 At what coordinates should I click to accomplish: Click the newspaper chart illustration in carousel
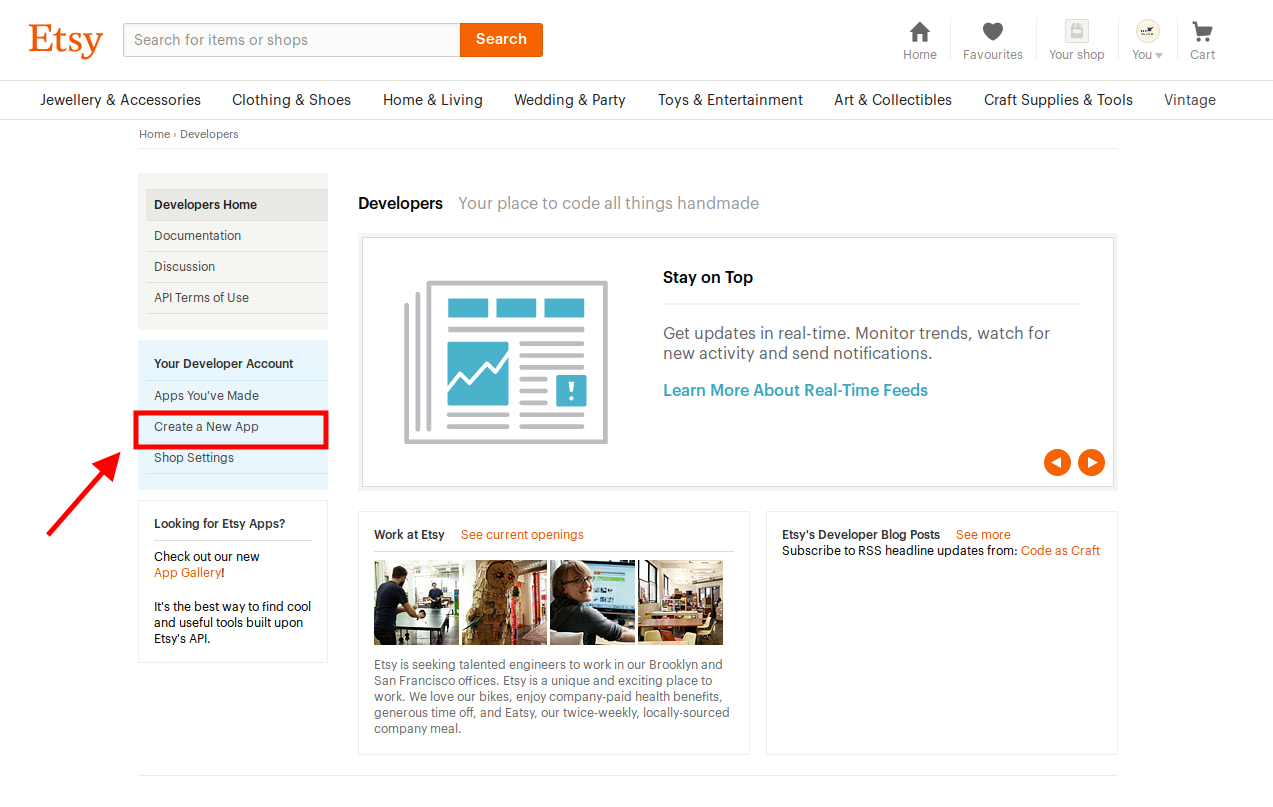(505, 362)
